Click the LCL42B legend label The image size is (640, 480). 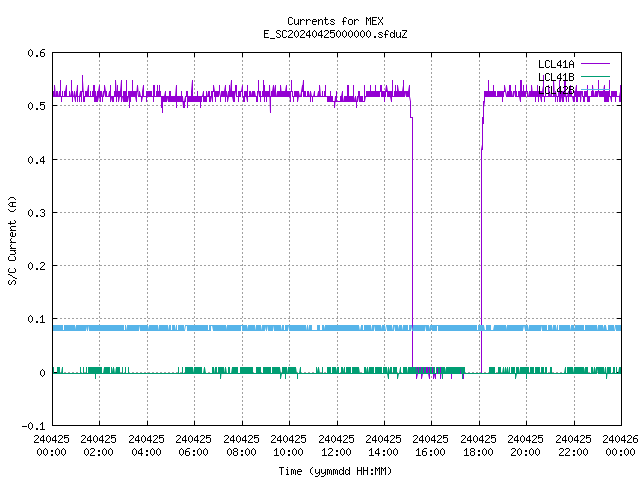(x=556, y=90)
